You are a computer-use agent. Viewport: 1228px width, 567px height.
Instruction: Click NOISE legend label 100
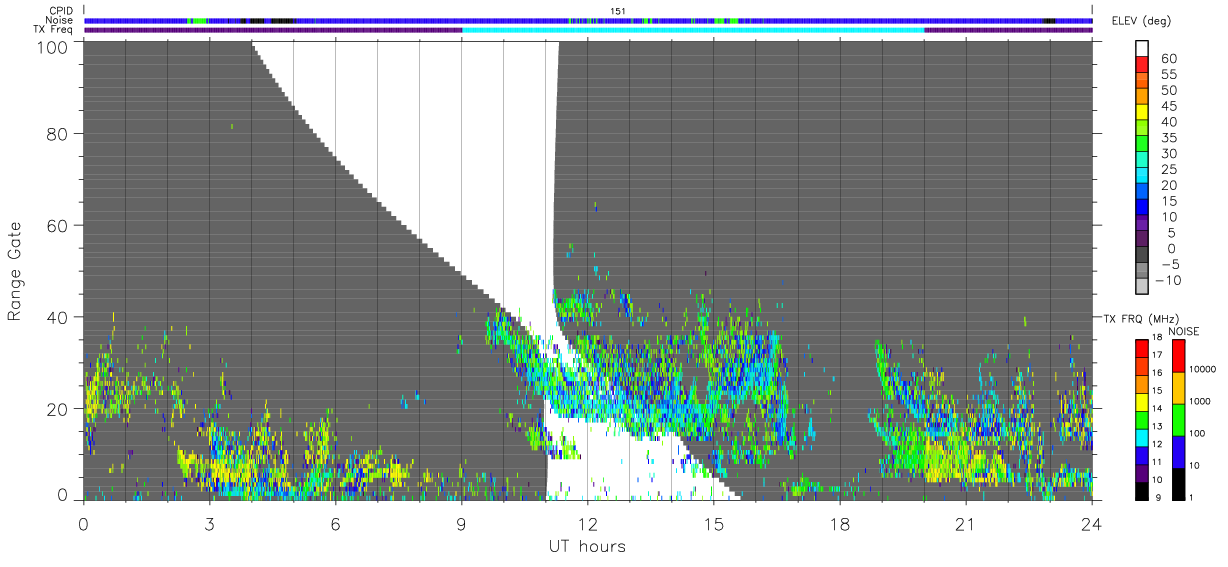tap(1198, 433)
